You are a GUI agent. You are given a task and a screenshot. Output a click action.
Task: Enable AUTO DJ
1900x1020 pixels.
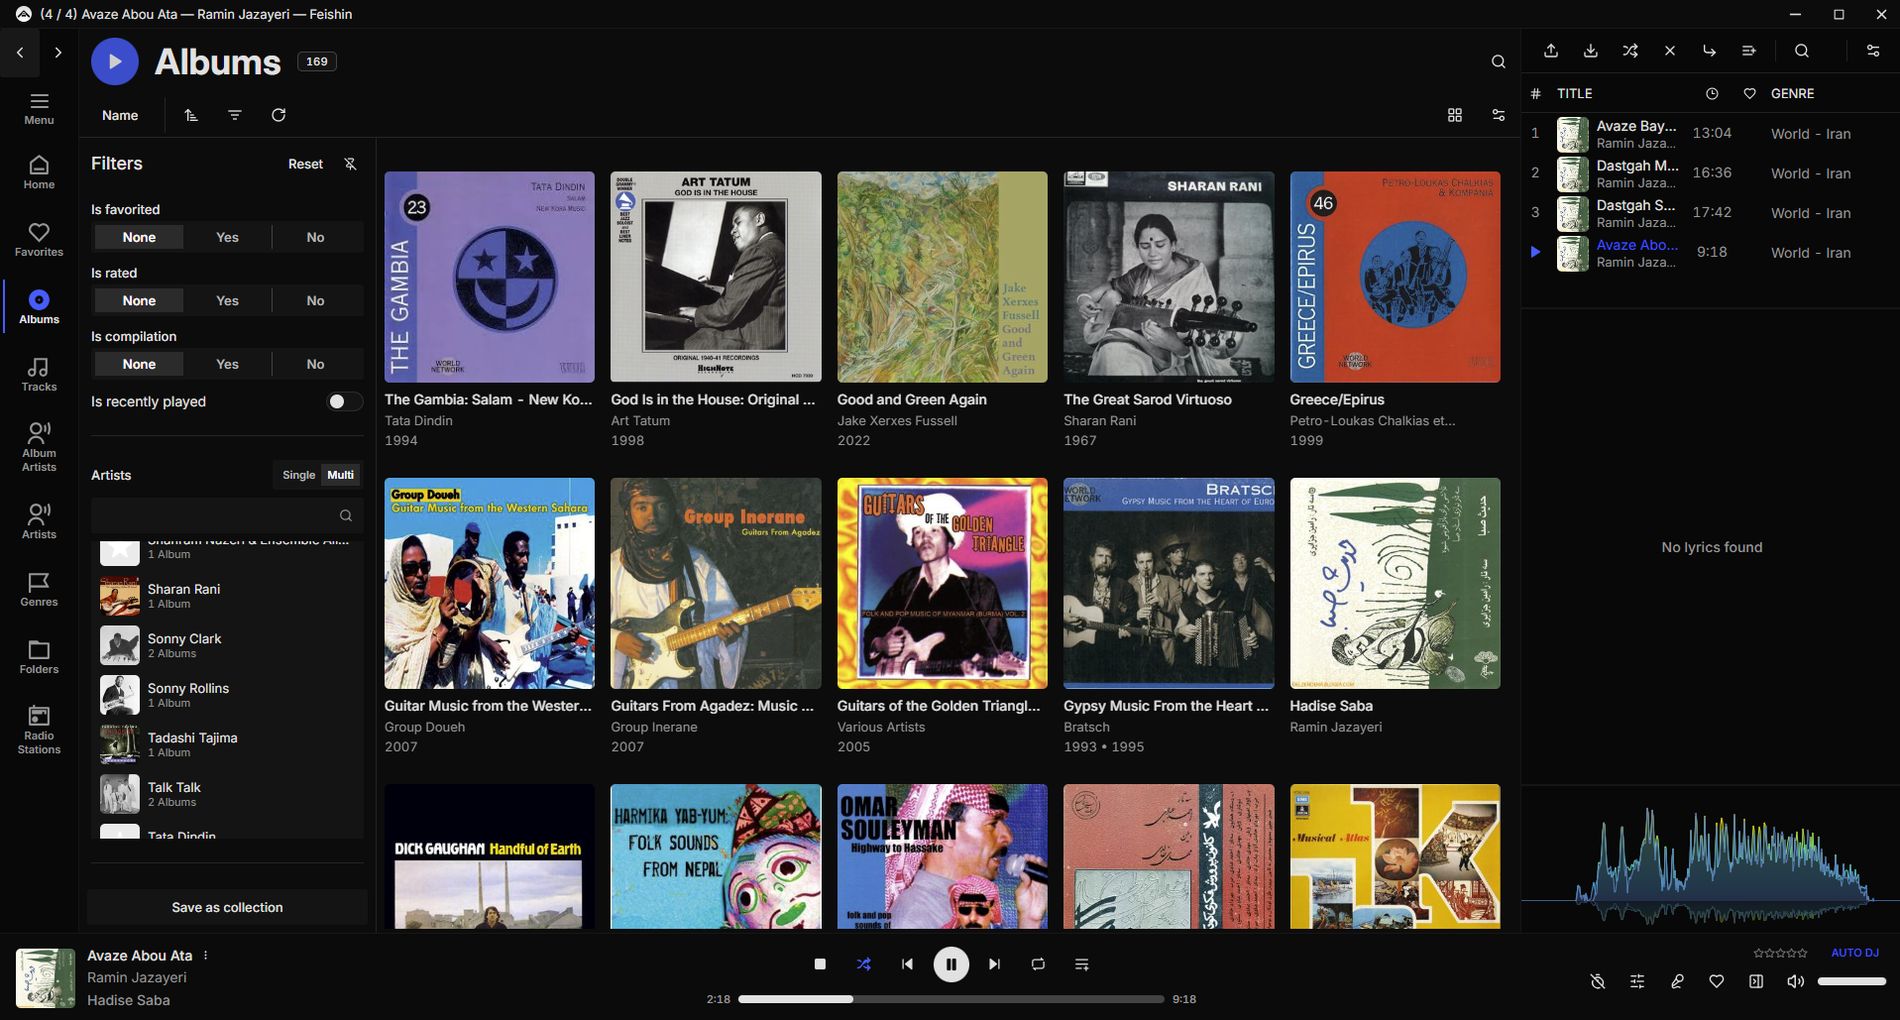(1855, 953)
